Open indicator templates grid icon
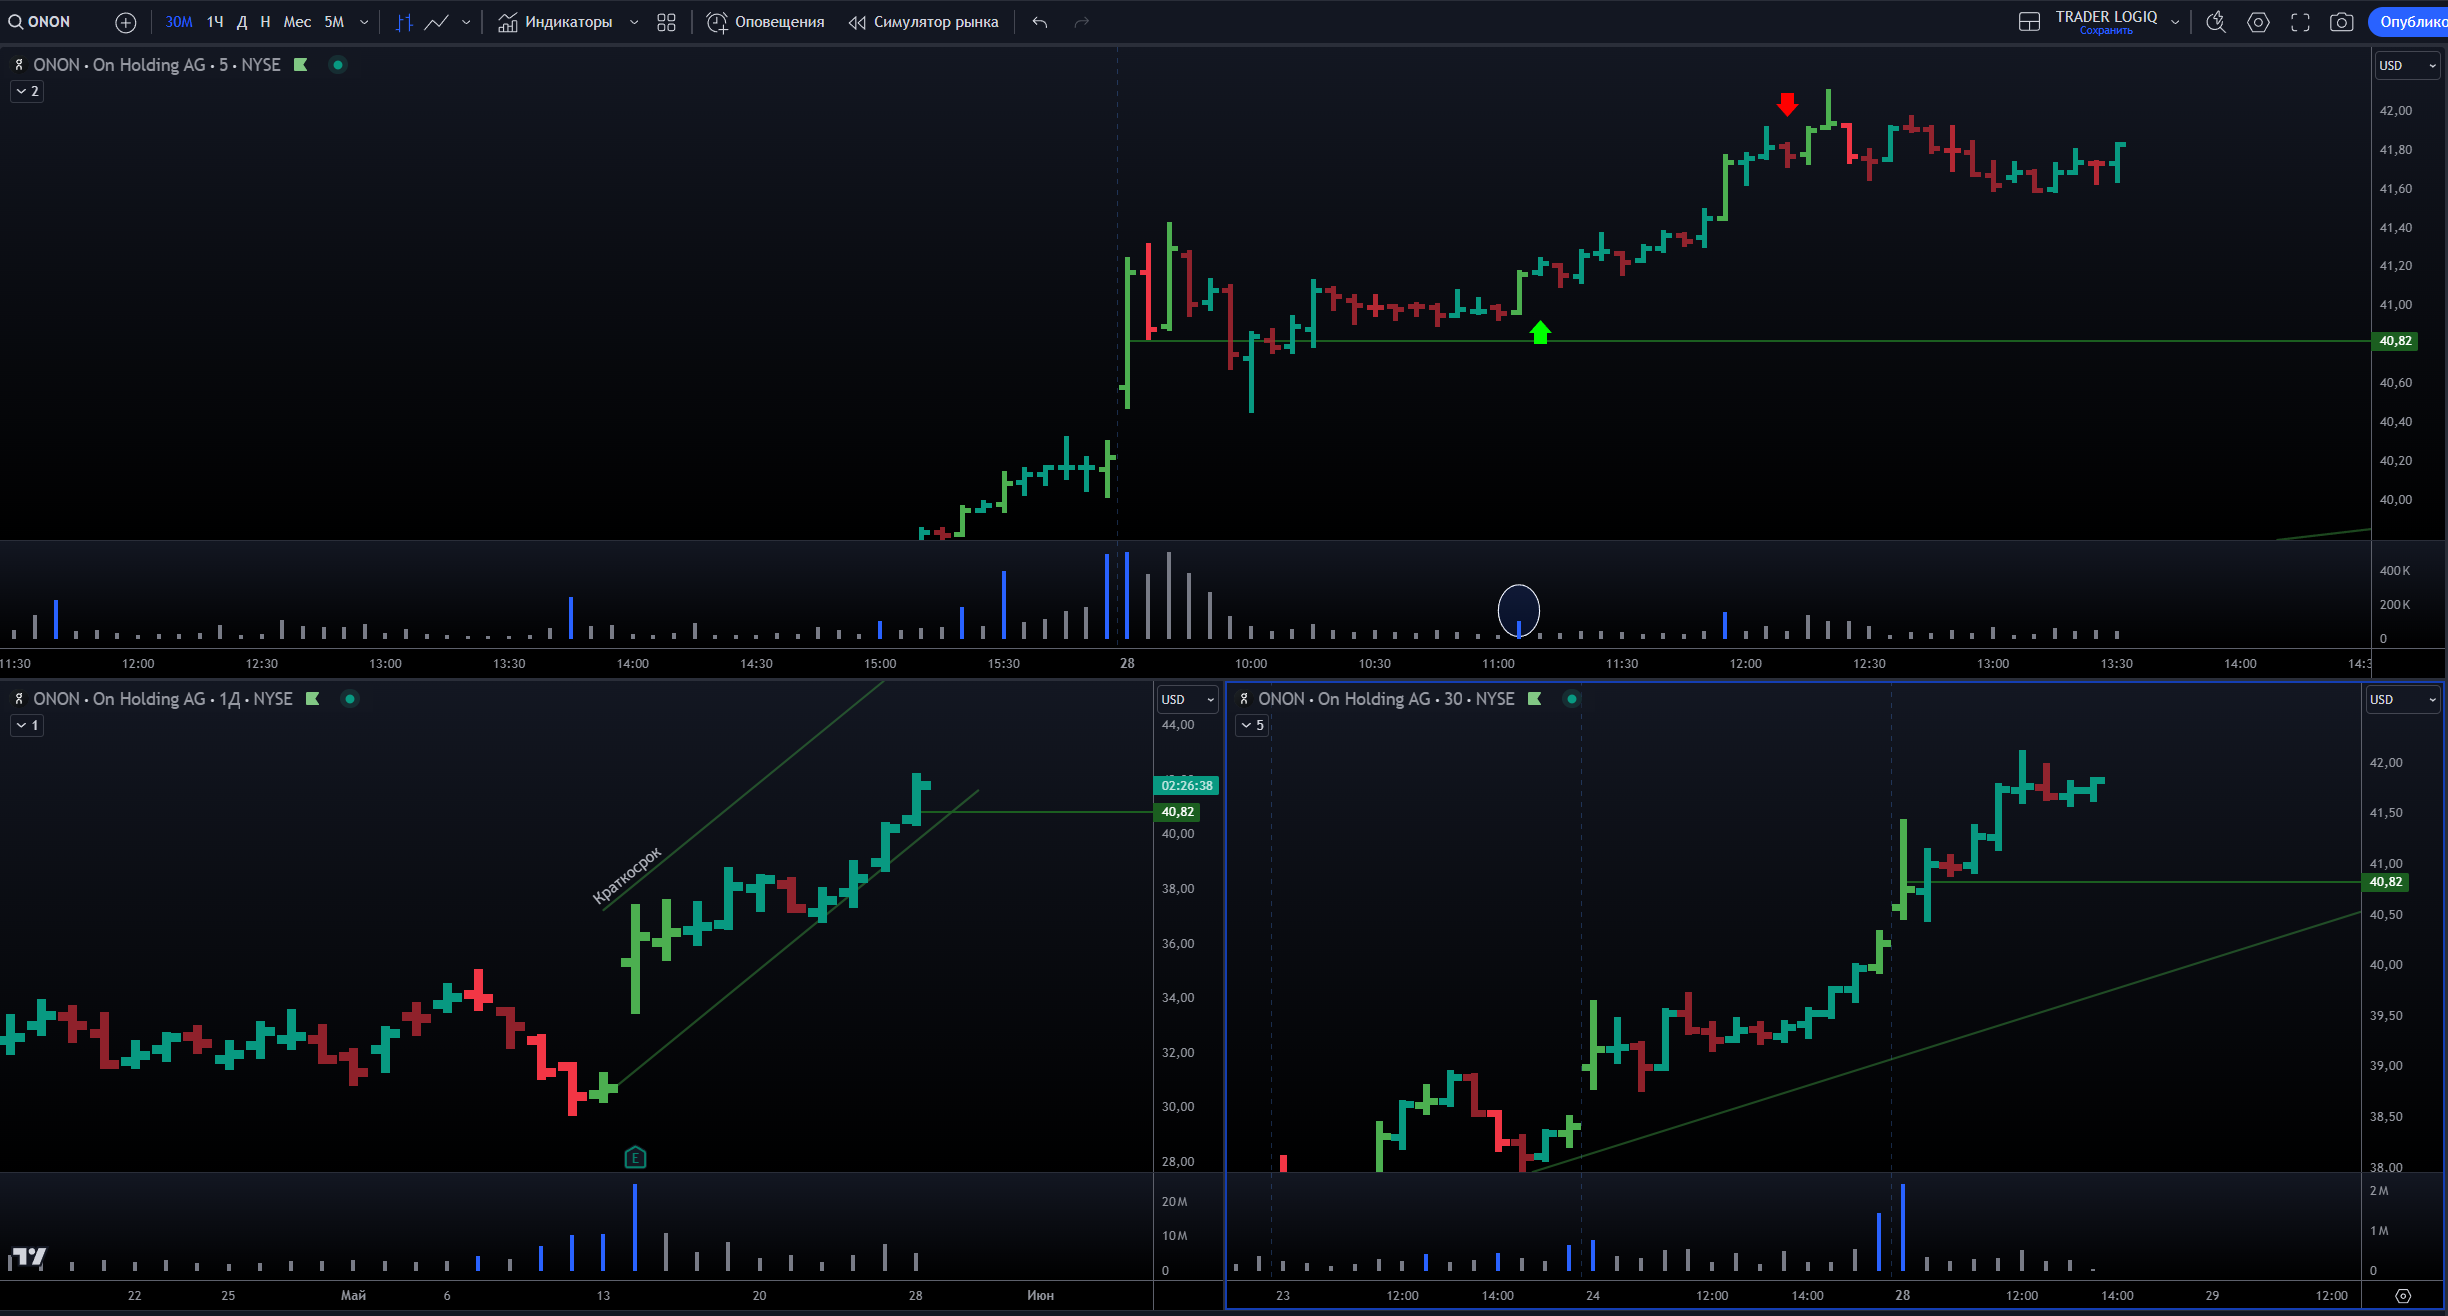The image size is (2448, 1316). coord(667,22)
